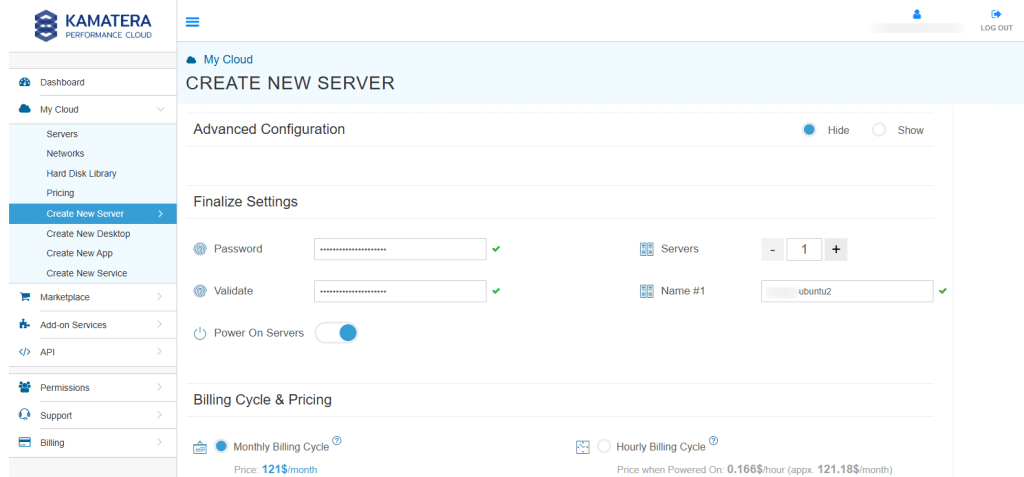Select Show for Advanced Configuration
This screenshot has height=477, width=1024.
point(879,129)
